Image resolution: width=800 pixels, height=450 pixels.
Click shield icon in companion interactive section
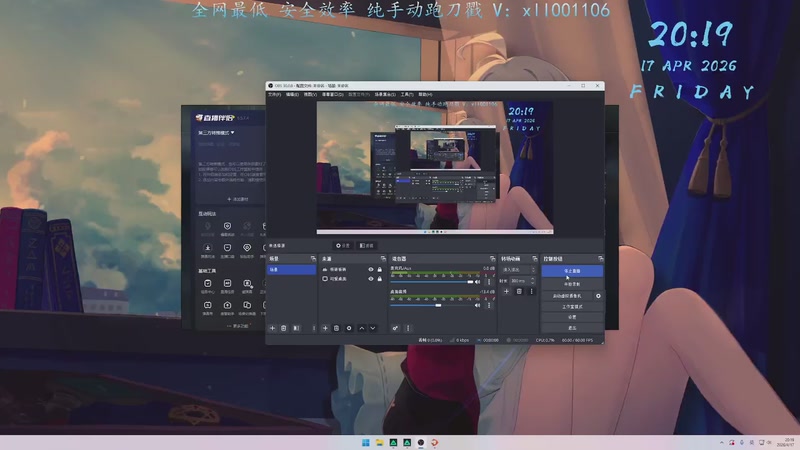pyautogui.click(x=227, y=227)
